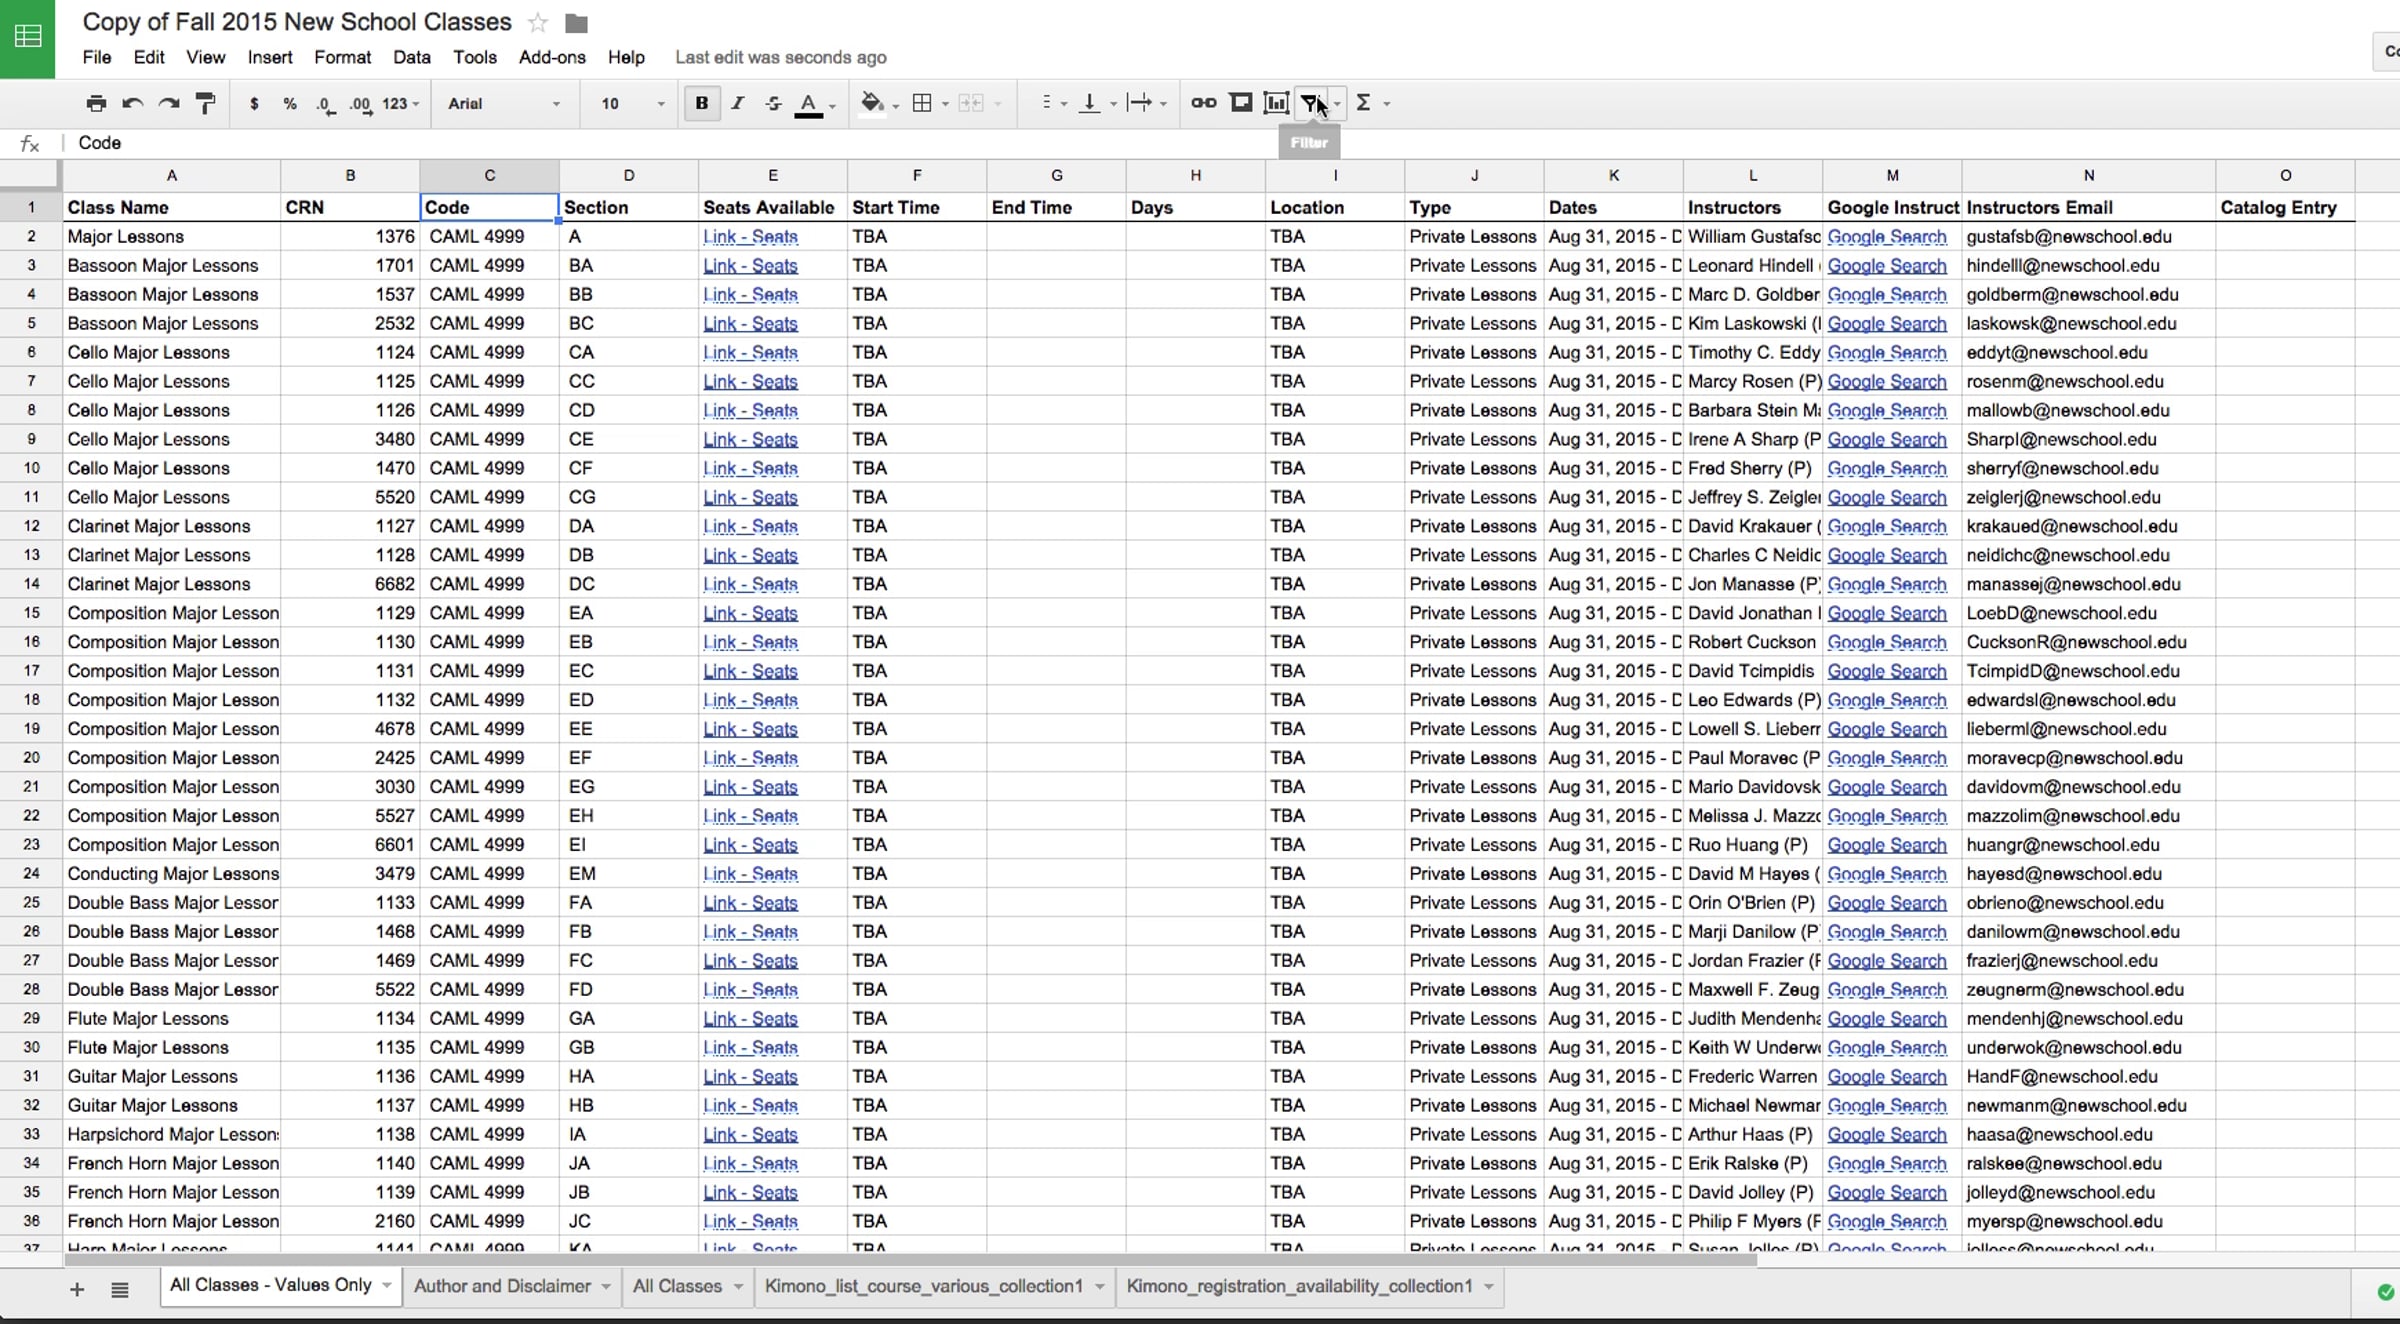The width and height of the screenshot is (2400, 1324).
Task: Insert a chart from toolbar
Action: [1276, 103]
